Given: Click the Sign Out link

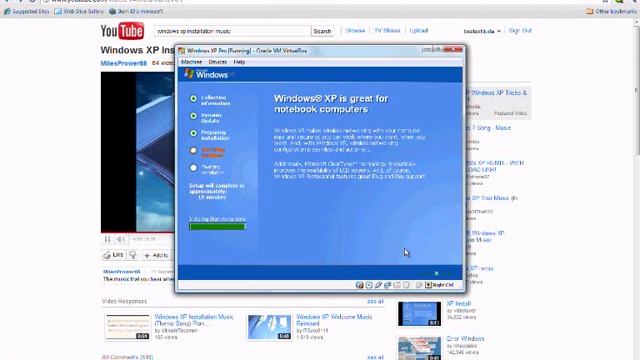Looking at the screenshot, I should 520,31.
